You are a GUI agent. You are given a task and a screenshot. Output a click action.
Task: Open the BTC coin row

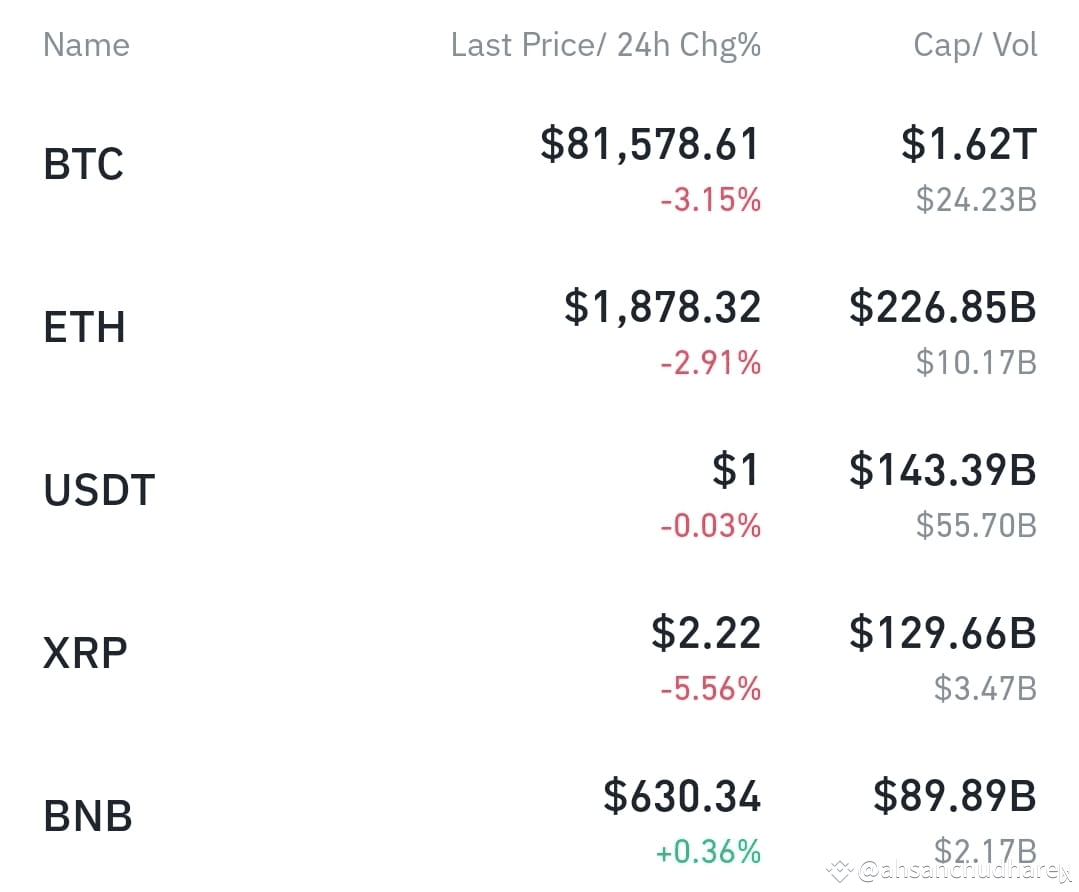click(540, 166)
